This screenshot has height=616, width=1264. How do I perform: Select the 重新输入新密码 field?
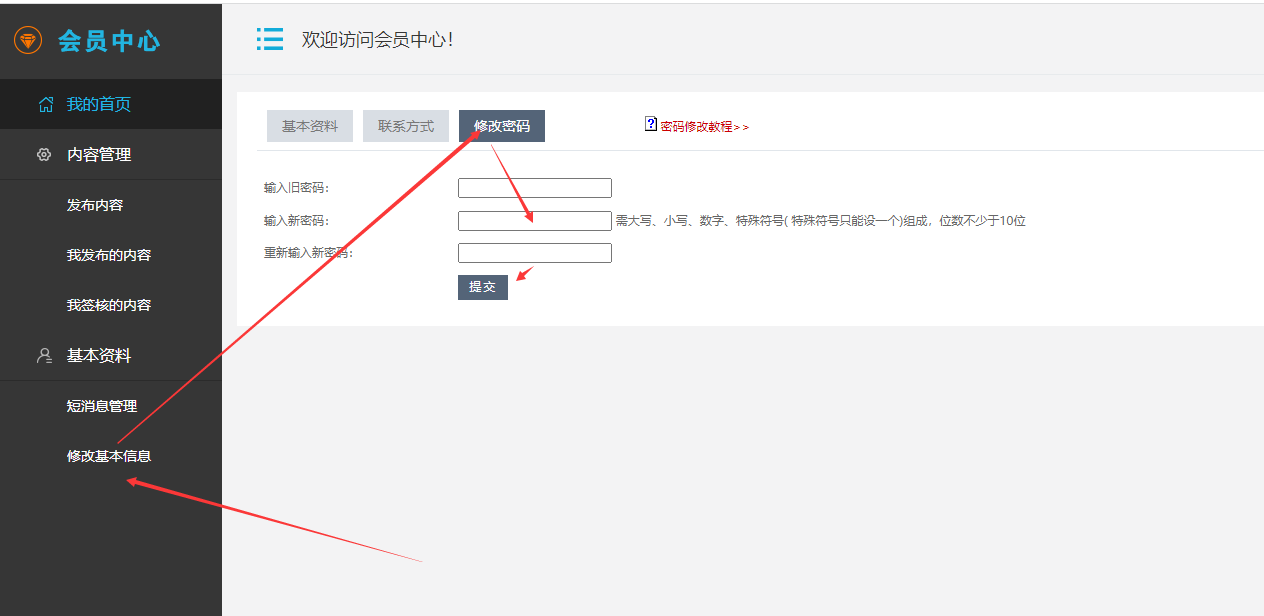click(534, 253)
